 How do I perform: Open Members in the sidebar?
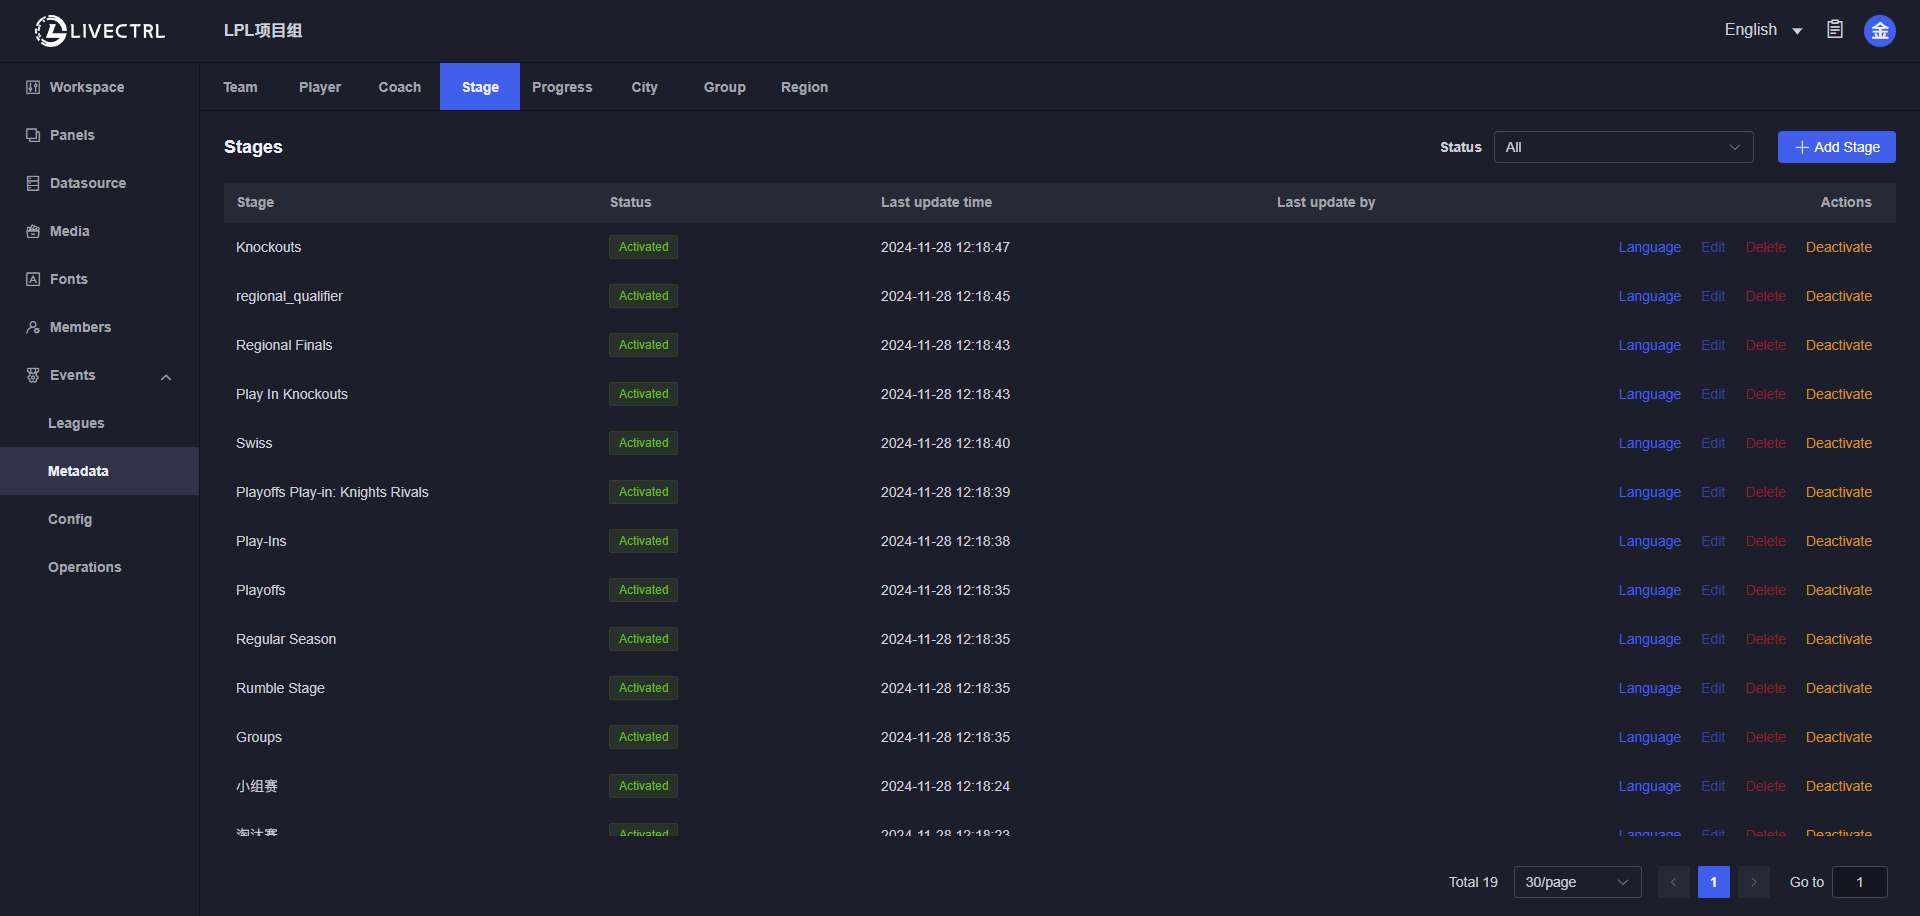point(80,327)
